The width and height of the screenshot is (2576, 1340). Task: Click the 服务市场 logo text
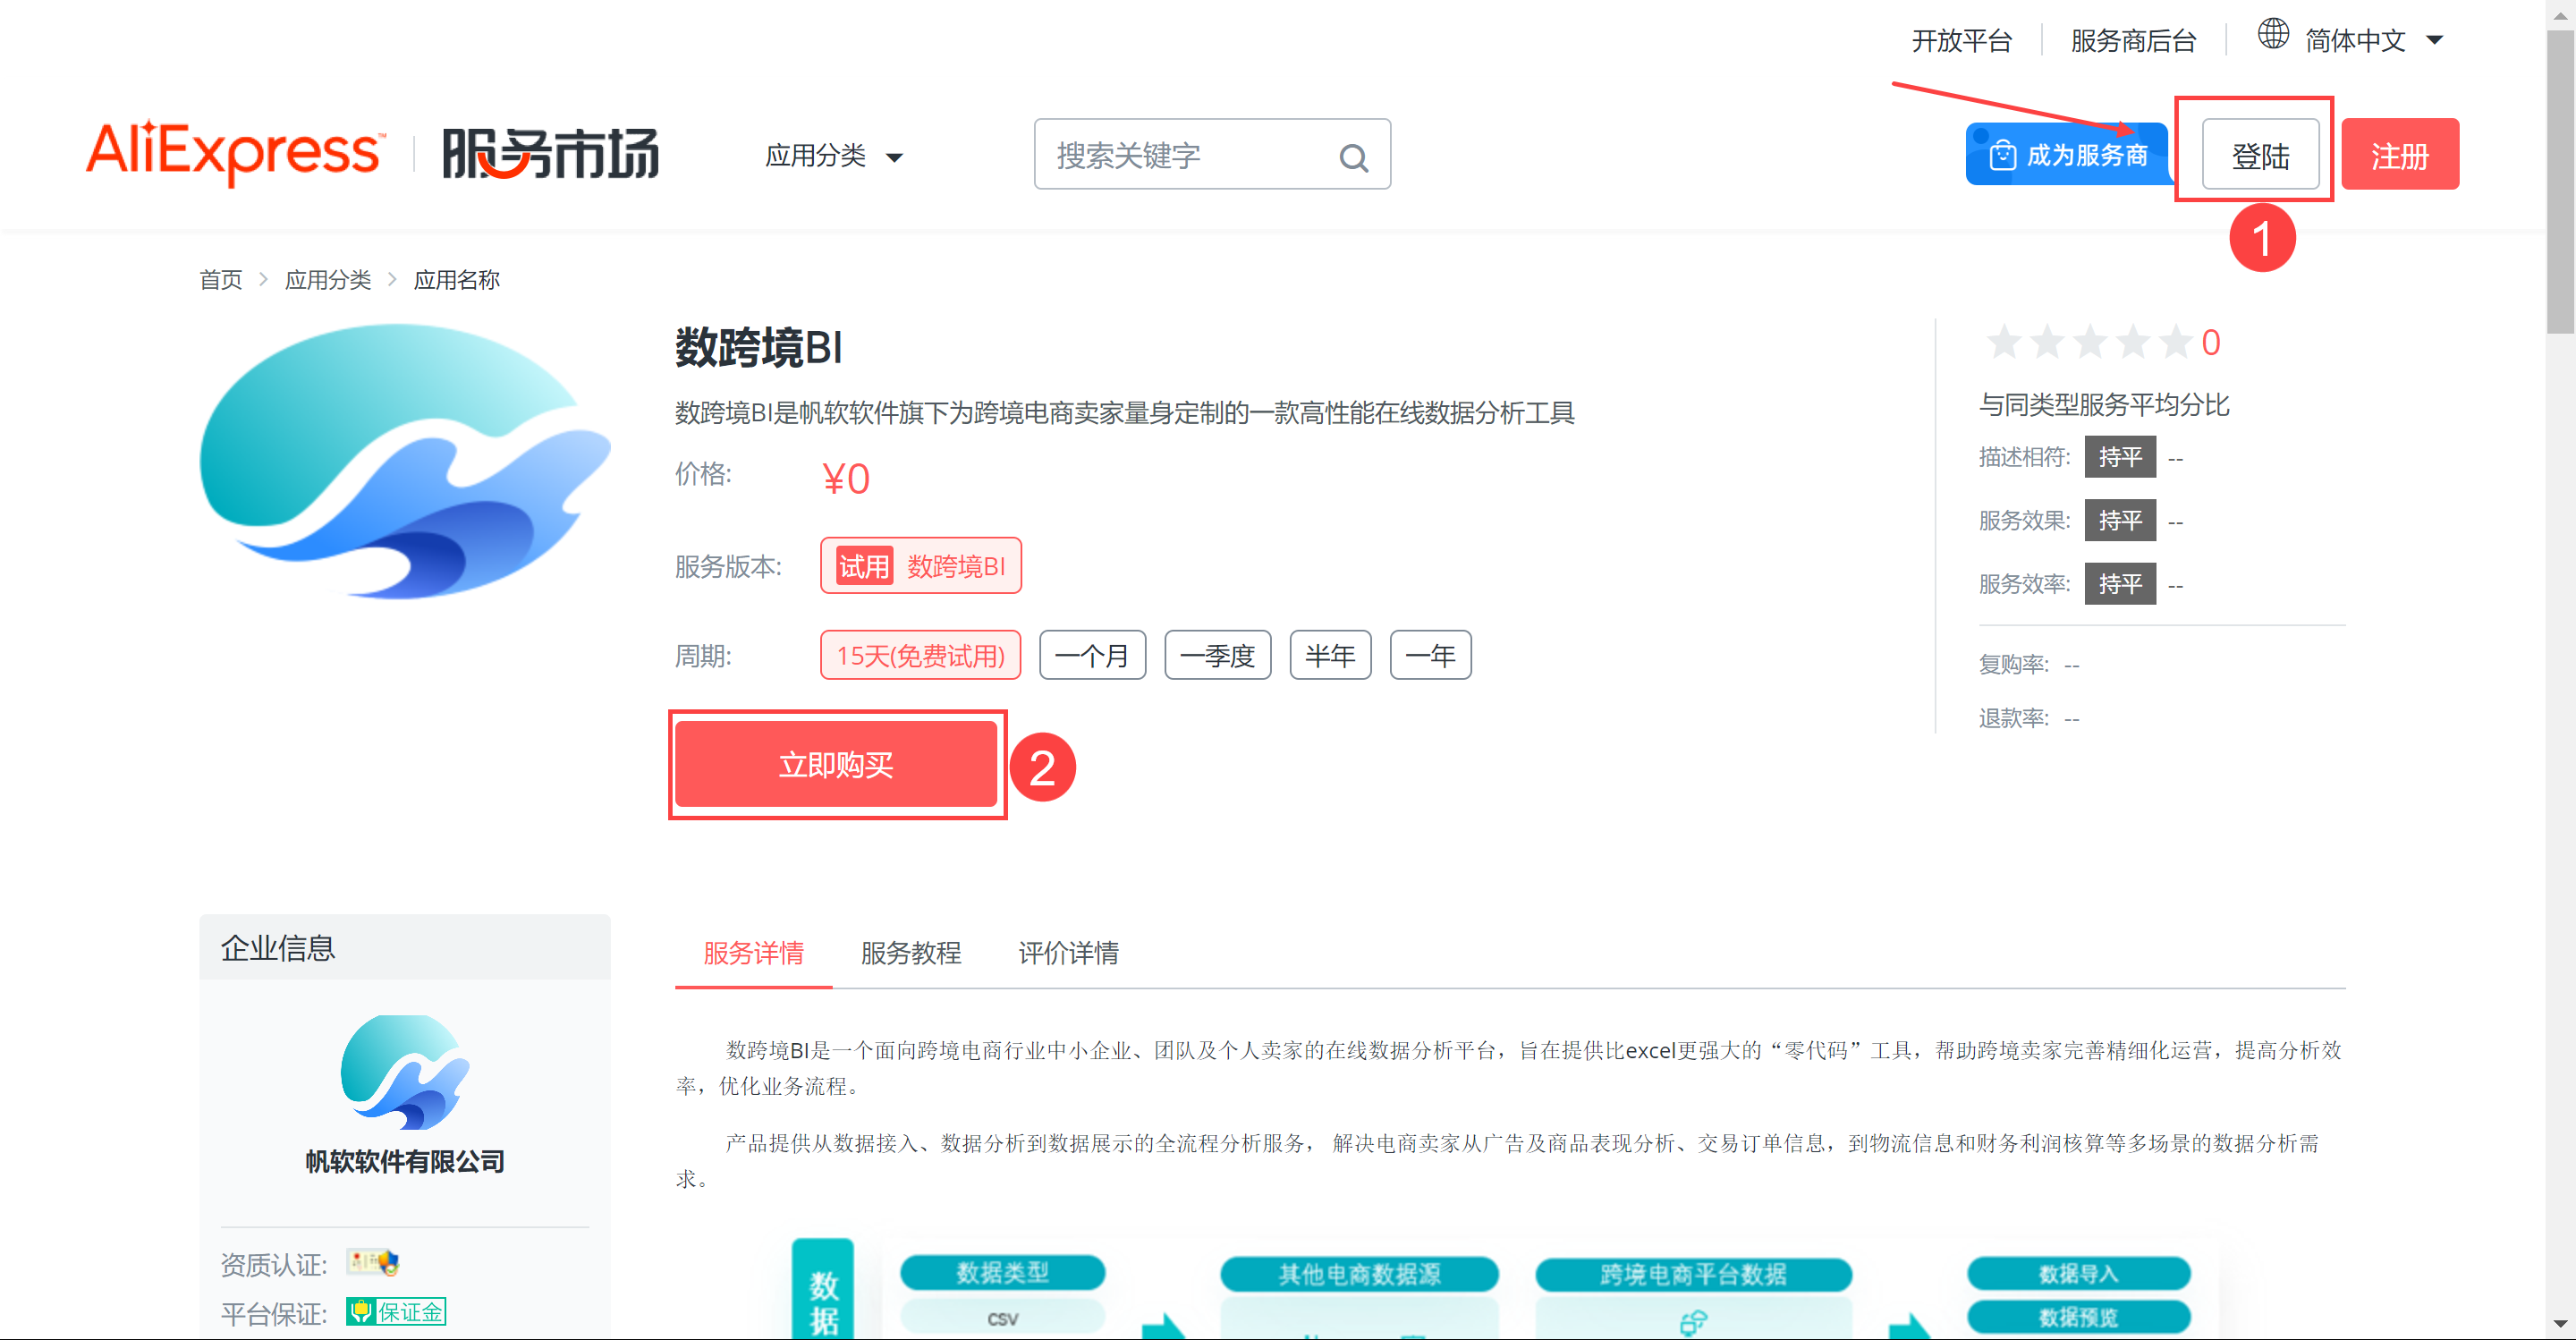551,153
